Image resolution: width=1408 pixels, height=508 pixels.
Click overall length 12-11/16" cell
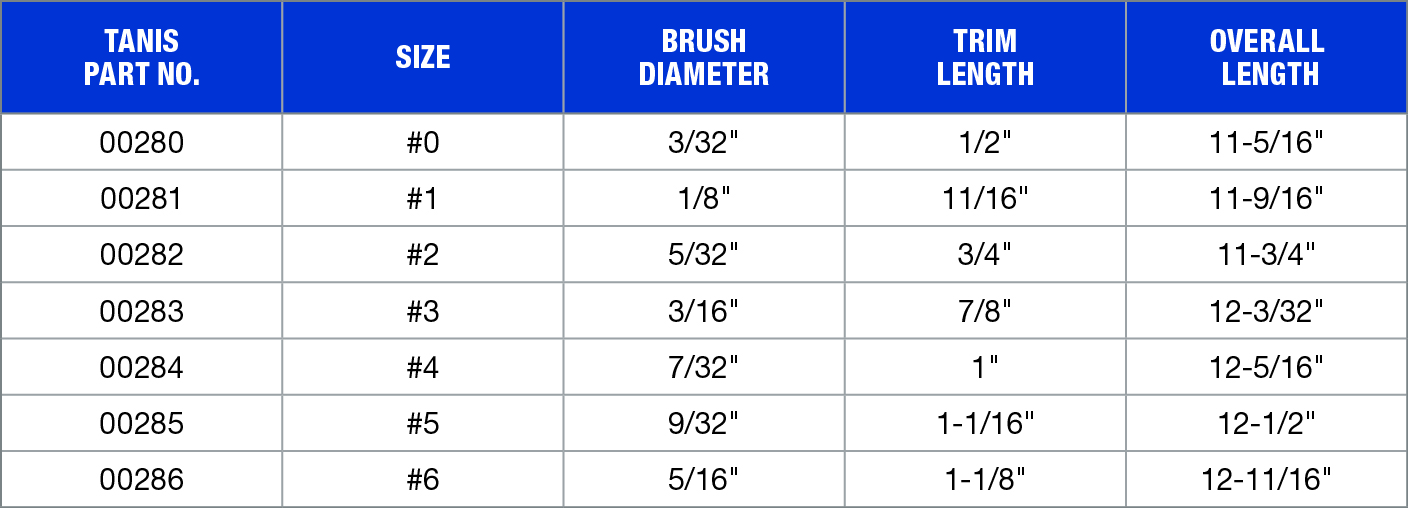[1266, 479]
